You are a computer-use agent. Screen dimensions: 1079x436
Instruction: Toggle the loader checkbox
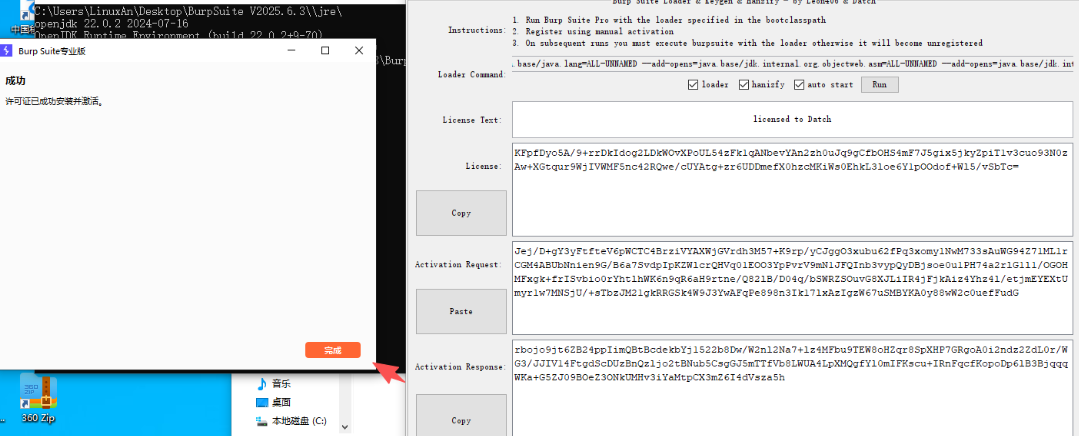[693, 85]
